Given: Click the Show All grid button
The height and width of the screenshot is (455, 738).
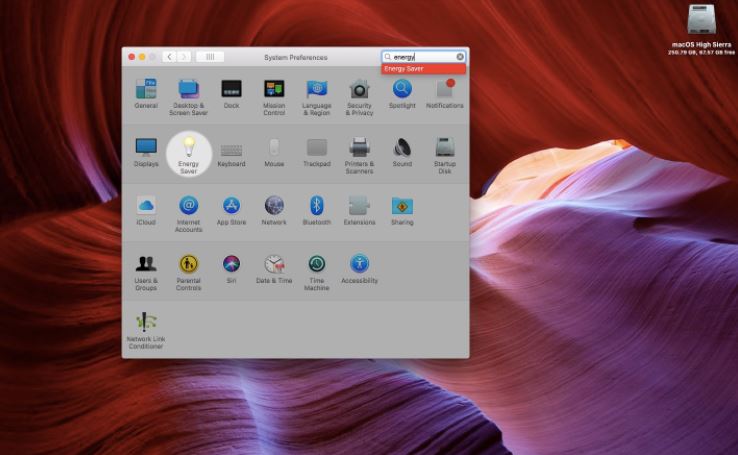Looking at the screenshot, I should point(210,57).
